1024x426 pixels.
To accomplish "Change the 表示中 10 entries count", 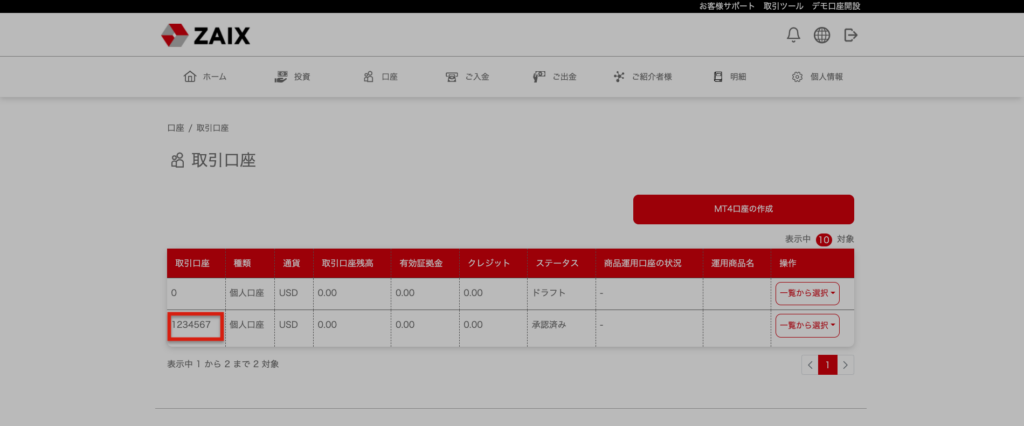I will coord(823,240).
